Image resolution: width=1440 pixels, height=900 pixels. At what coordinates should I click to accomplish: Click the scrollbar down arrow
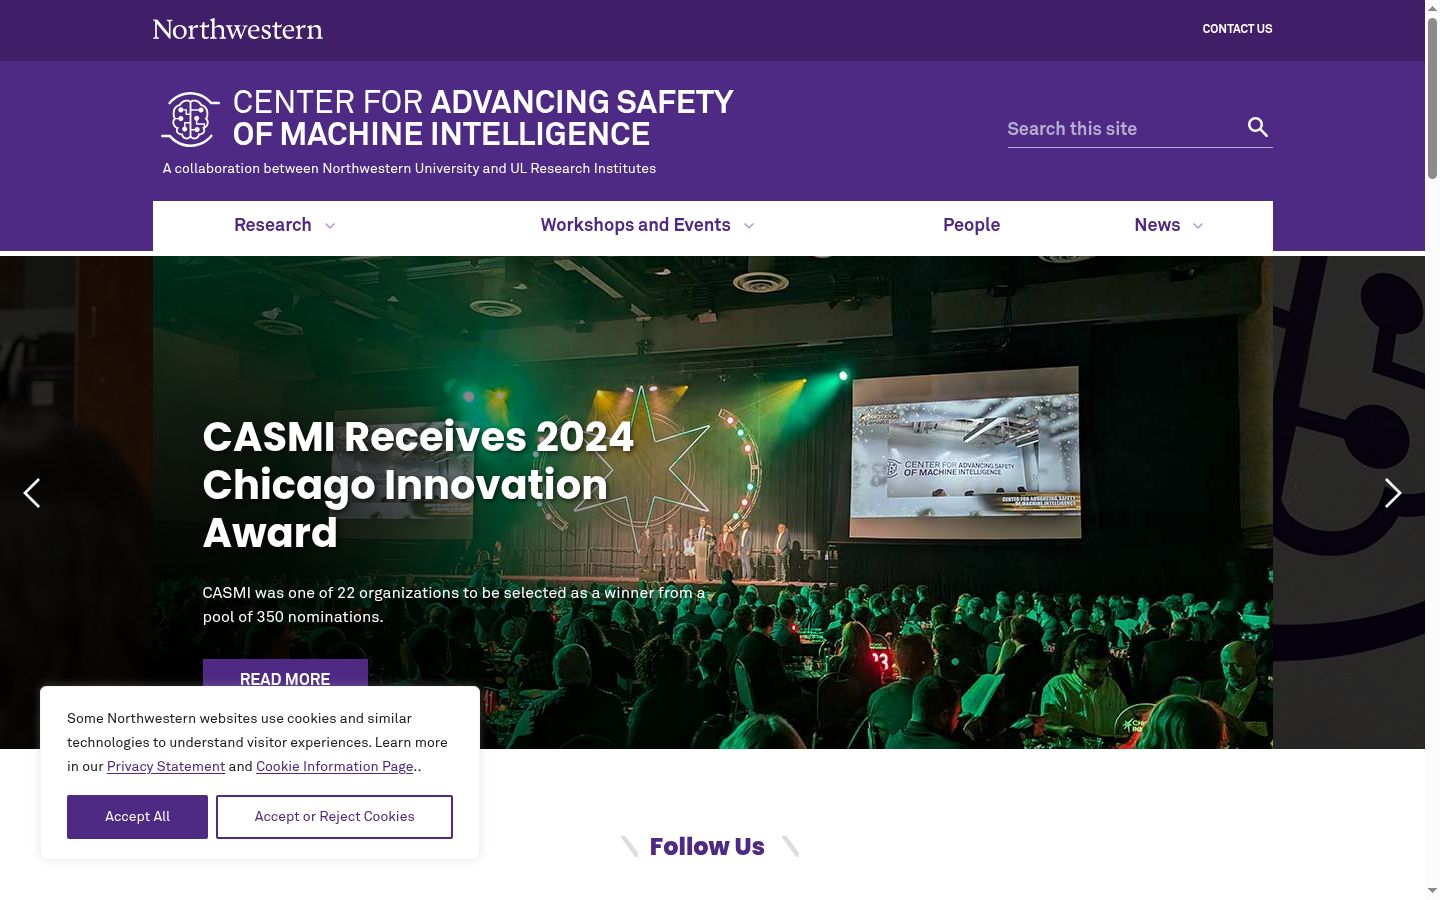1432,891
